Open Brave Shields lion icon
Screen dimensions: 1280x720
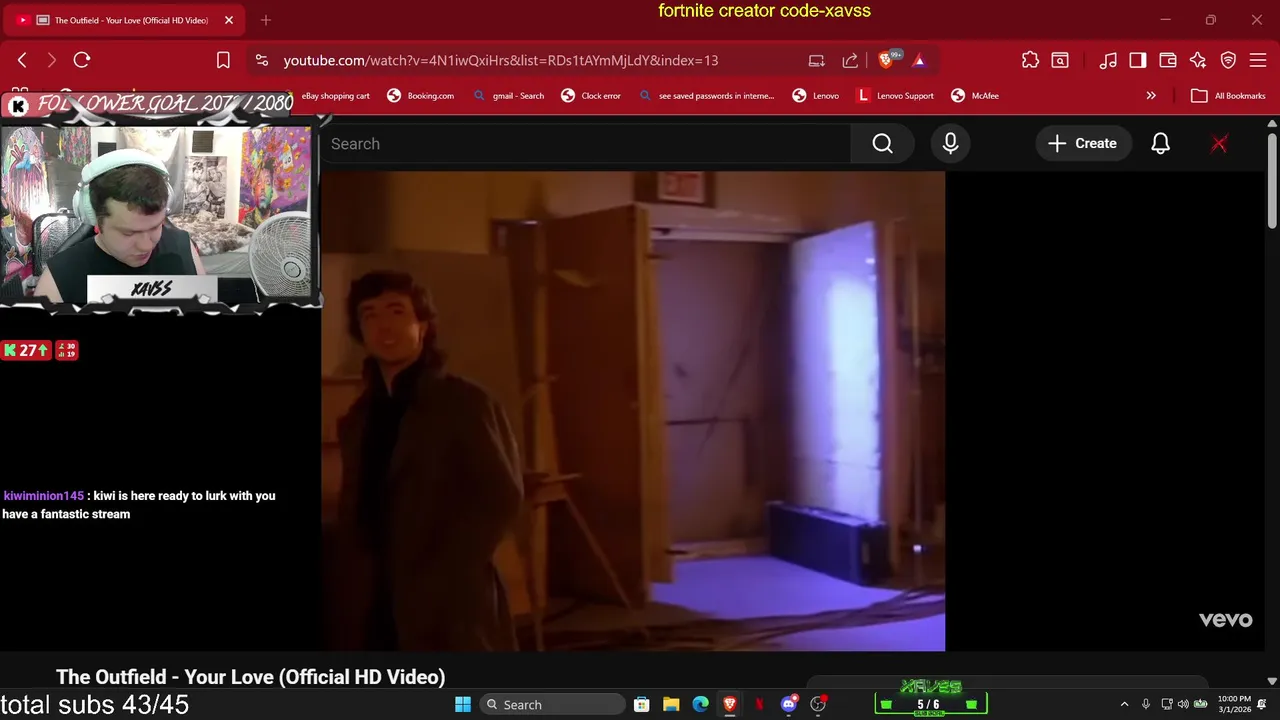tap(885, 60)
